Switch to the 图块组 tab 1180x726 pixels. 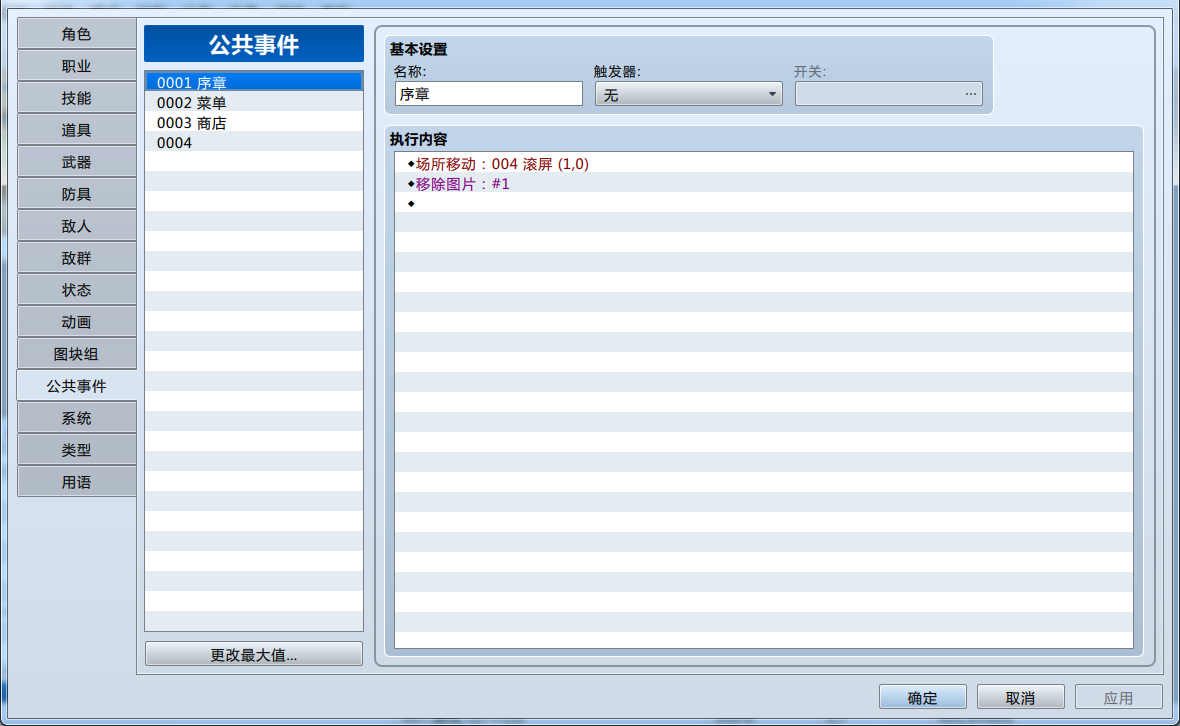point(77,354)
